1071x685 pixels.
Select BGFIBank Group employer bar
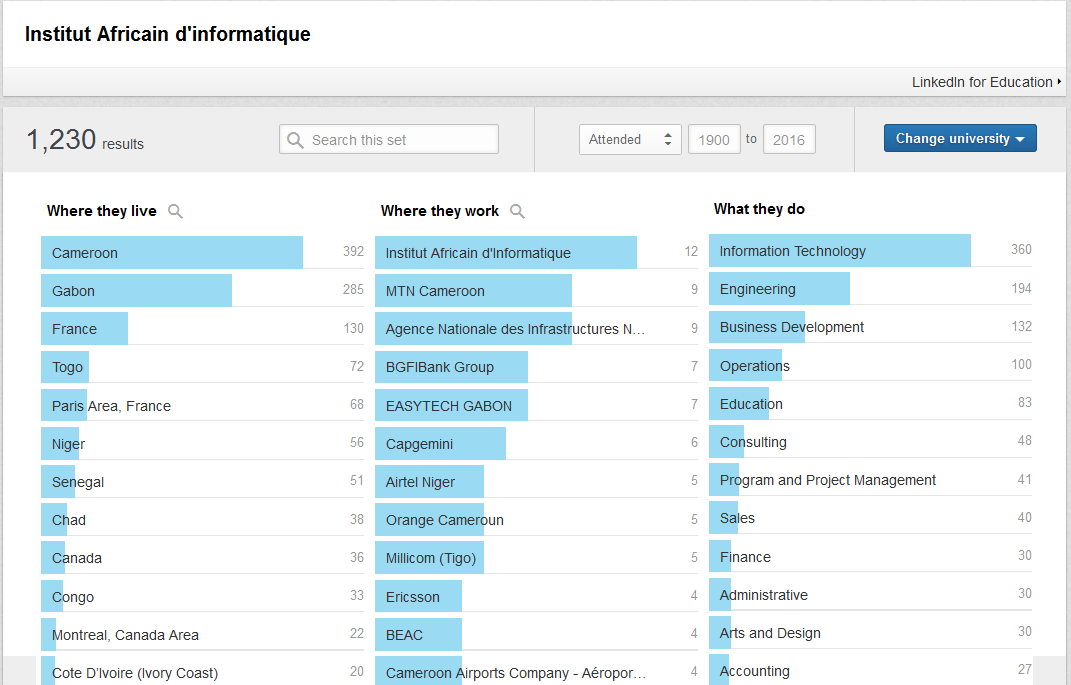pyautogui.click(x=536, y=367)
